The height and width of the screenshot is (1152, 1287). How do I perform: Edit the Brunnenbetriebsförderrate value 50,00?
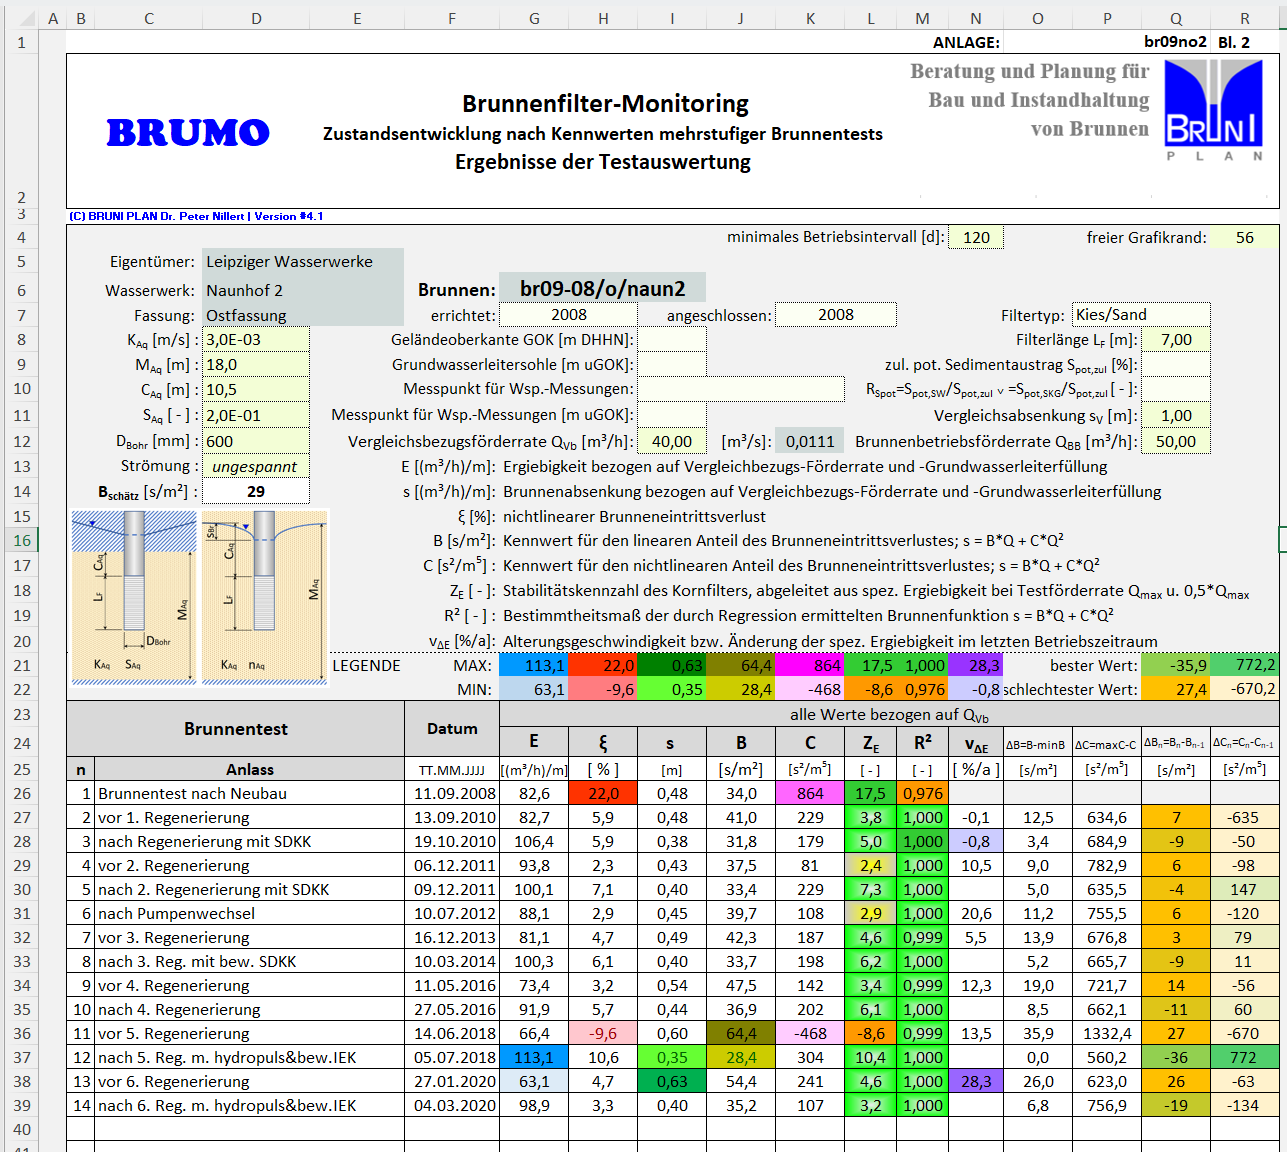[x=1176, y=441]
